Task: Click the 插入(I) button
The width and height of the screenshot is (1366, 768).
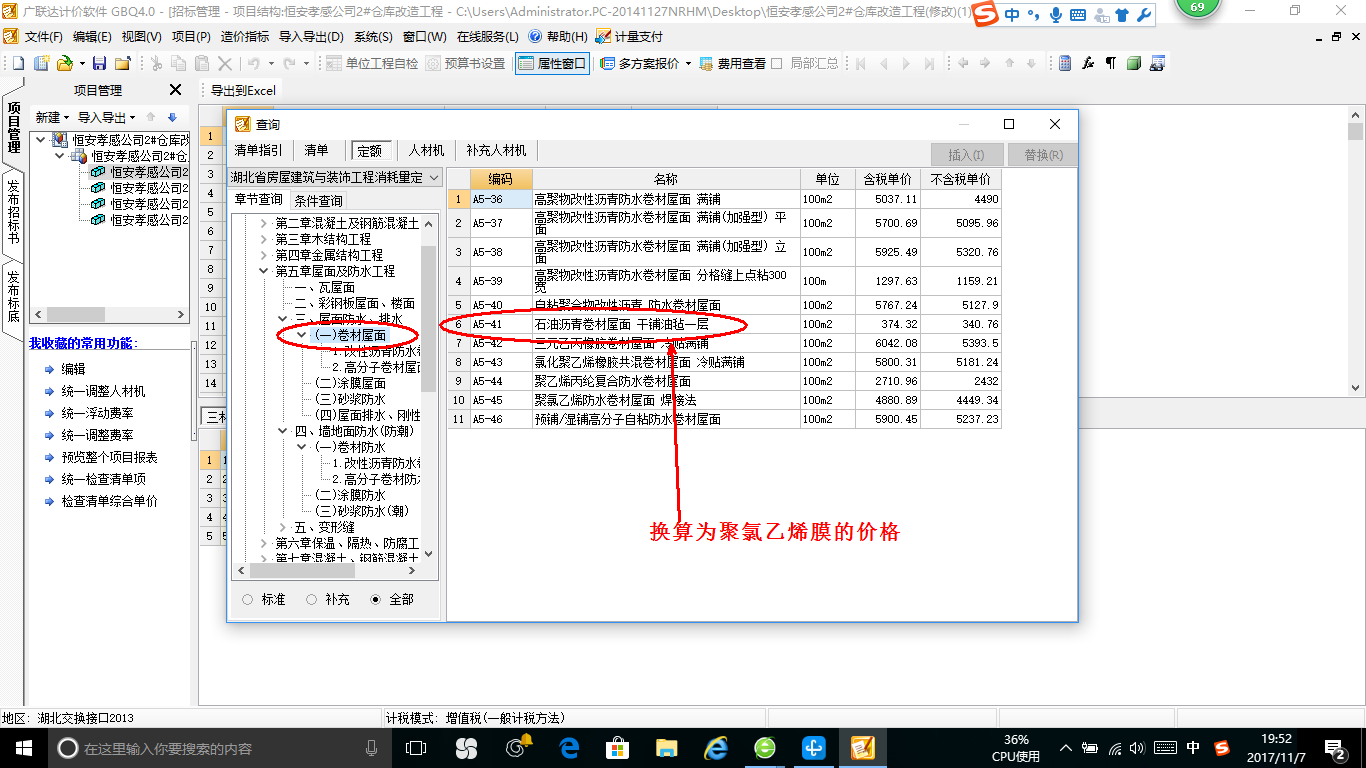Action: [x=966, y=155]
